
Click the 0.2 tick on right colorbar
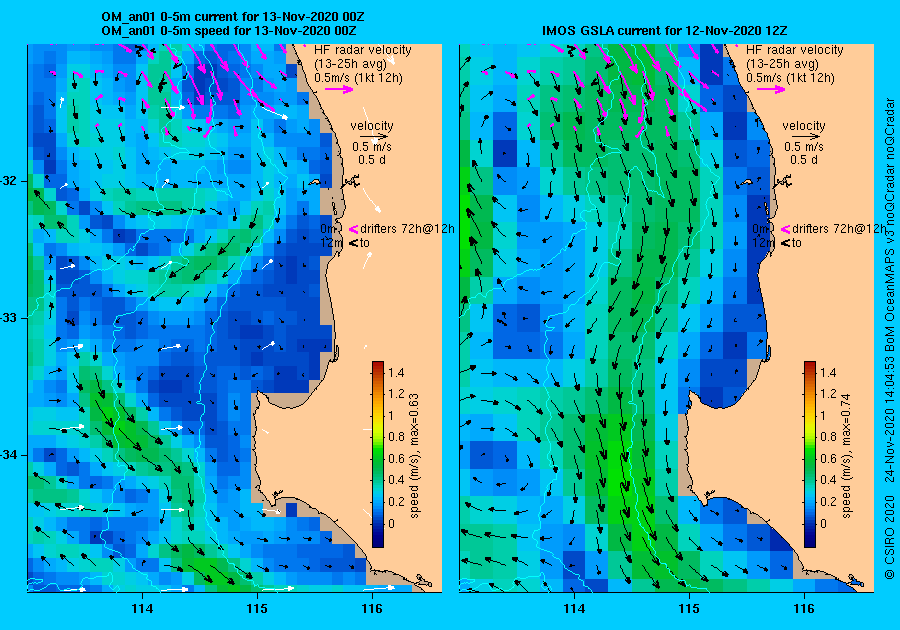[x=828, y=501]
